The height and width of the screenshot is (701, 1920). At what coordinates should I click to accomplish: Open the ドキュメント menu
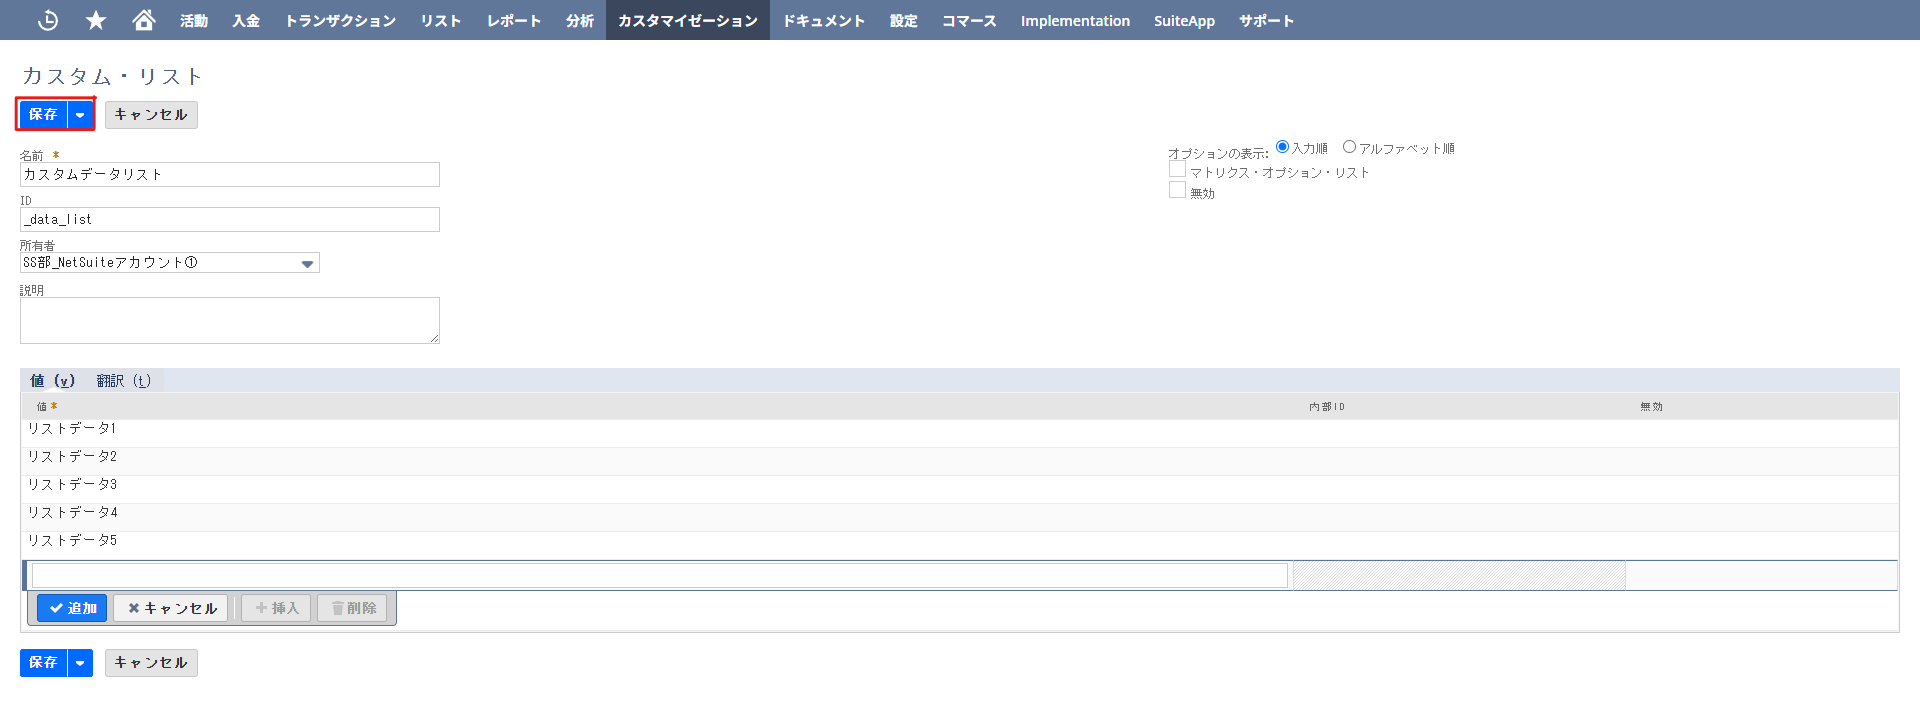(824, 20)
